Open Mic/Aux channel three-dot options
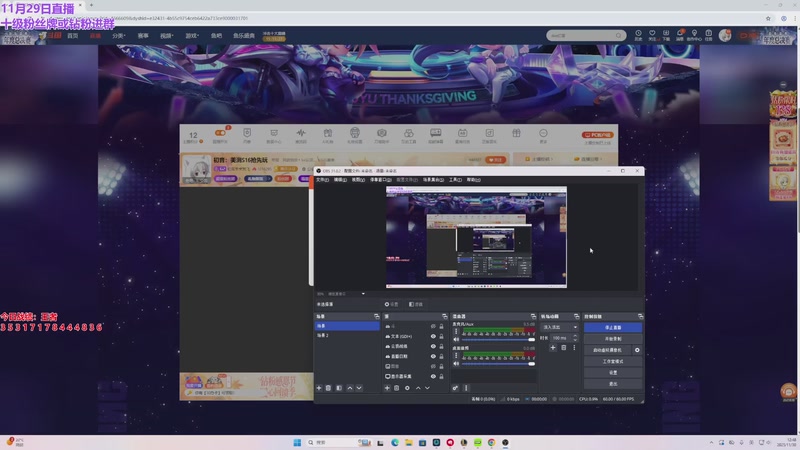Image resolution: width=800 pixels, height=450 pixels. 456,331
